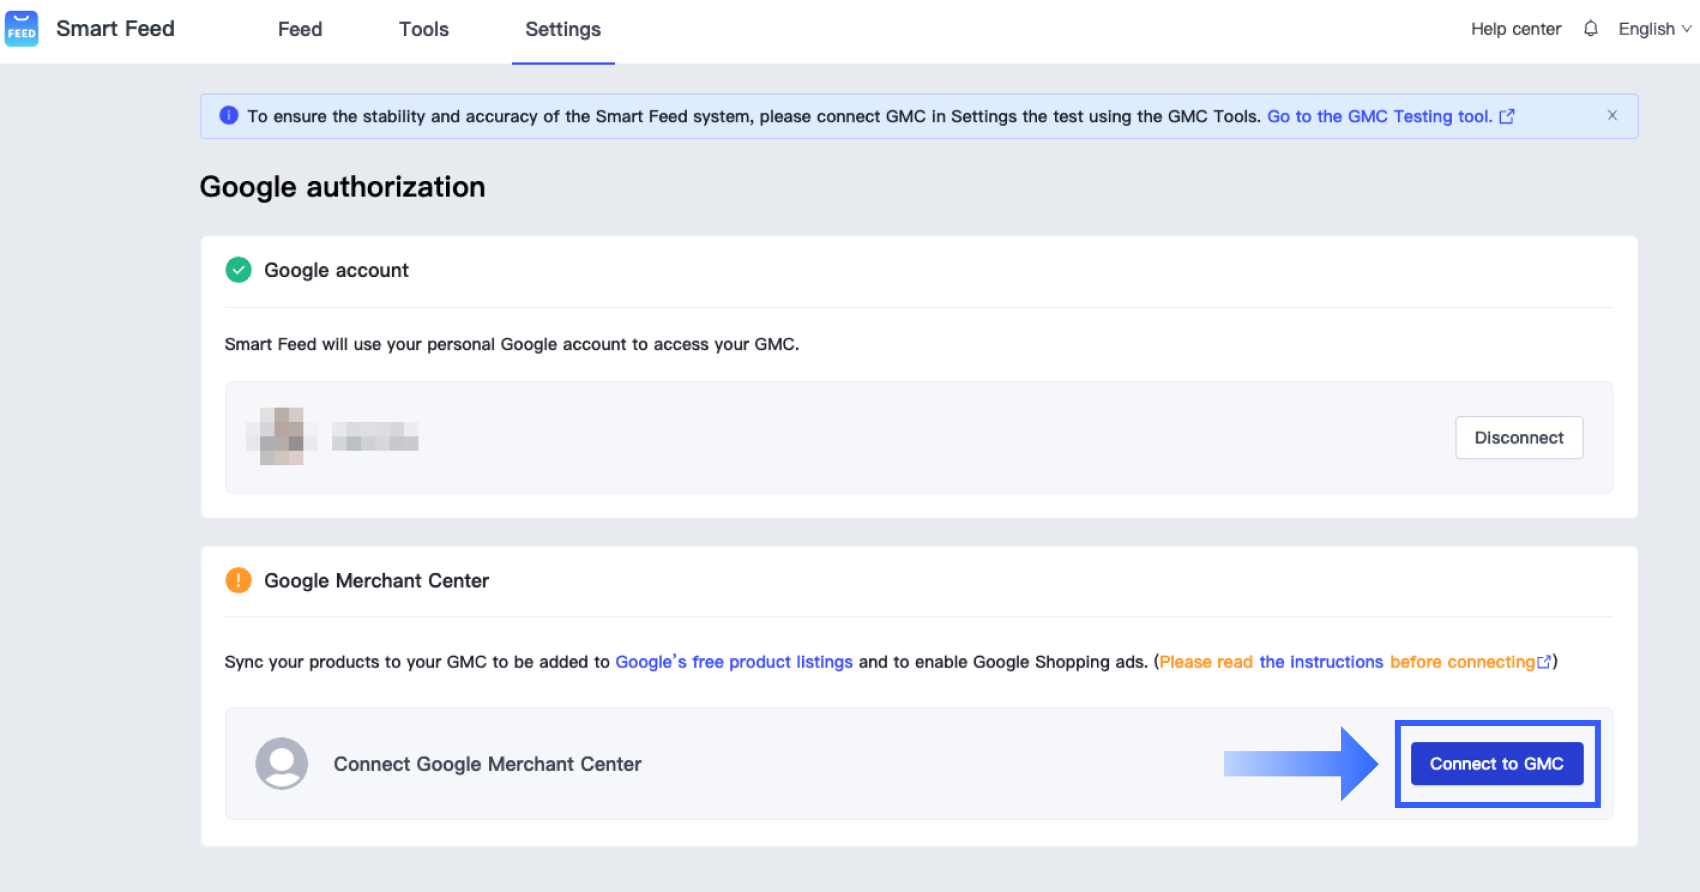
Task: Click the blurred account name text
Action: 375,436
